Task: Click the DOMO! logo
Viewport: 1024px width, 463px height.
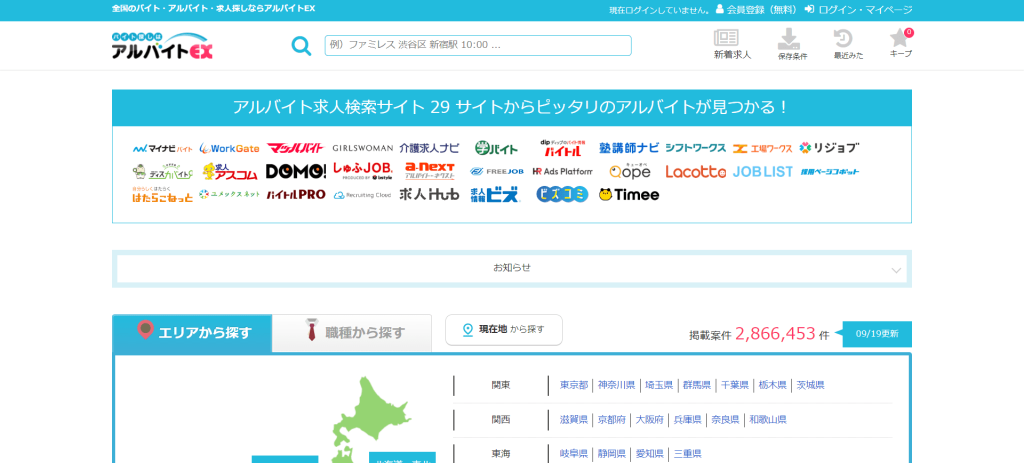Action: (x=296, y=172)
